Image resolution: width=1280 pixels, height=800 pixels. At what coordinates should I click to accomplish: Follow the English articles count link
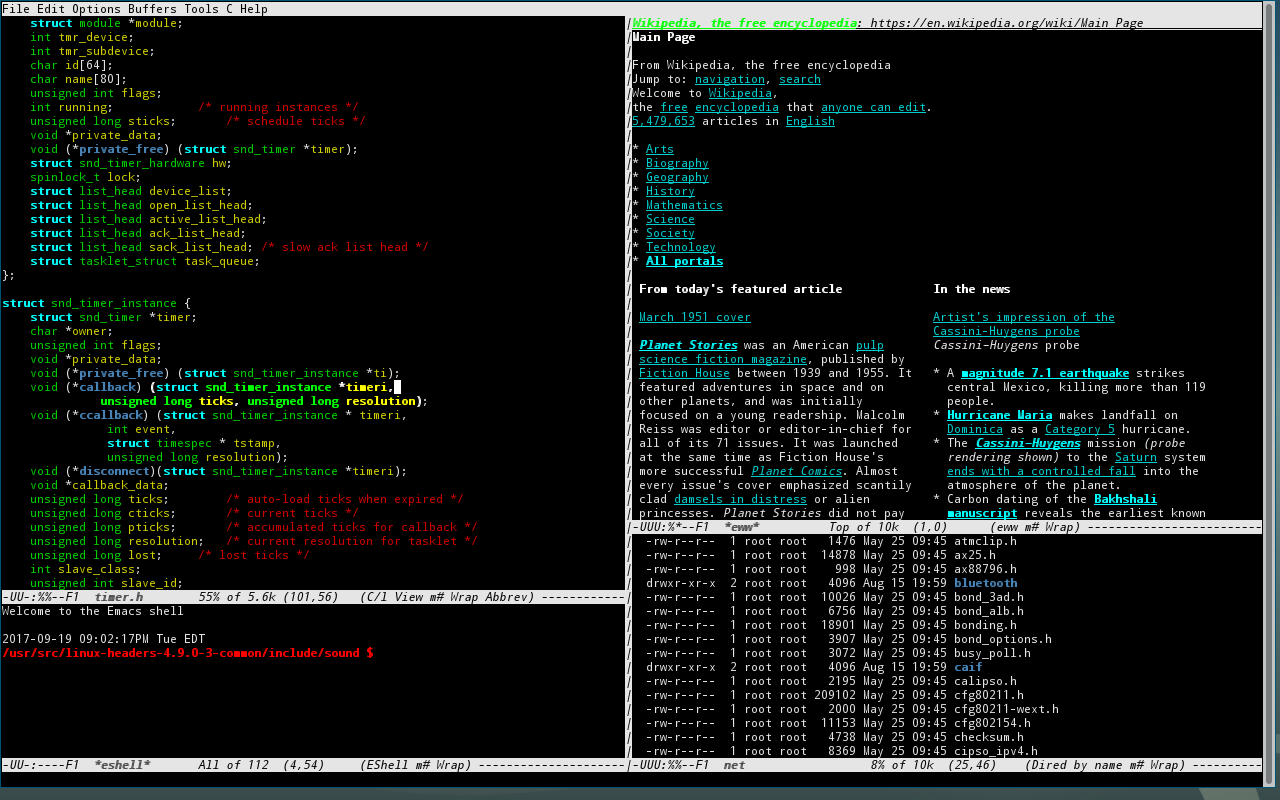tap(810, 120)
